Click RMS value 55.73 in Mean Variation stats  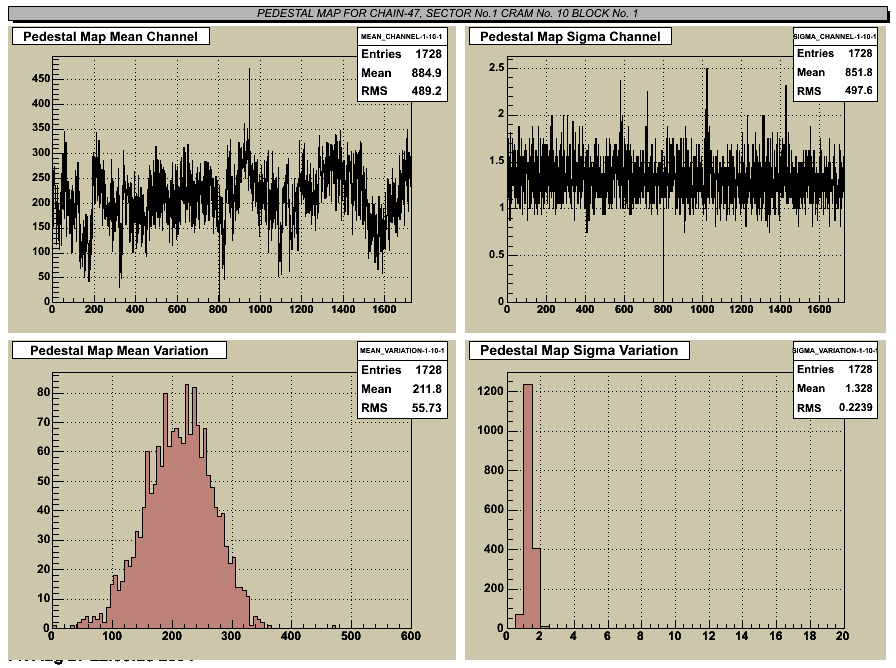pos(427,407)
